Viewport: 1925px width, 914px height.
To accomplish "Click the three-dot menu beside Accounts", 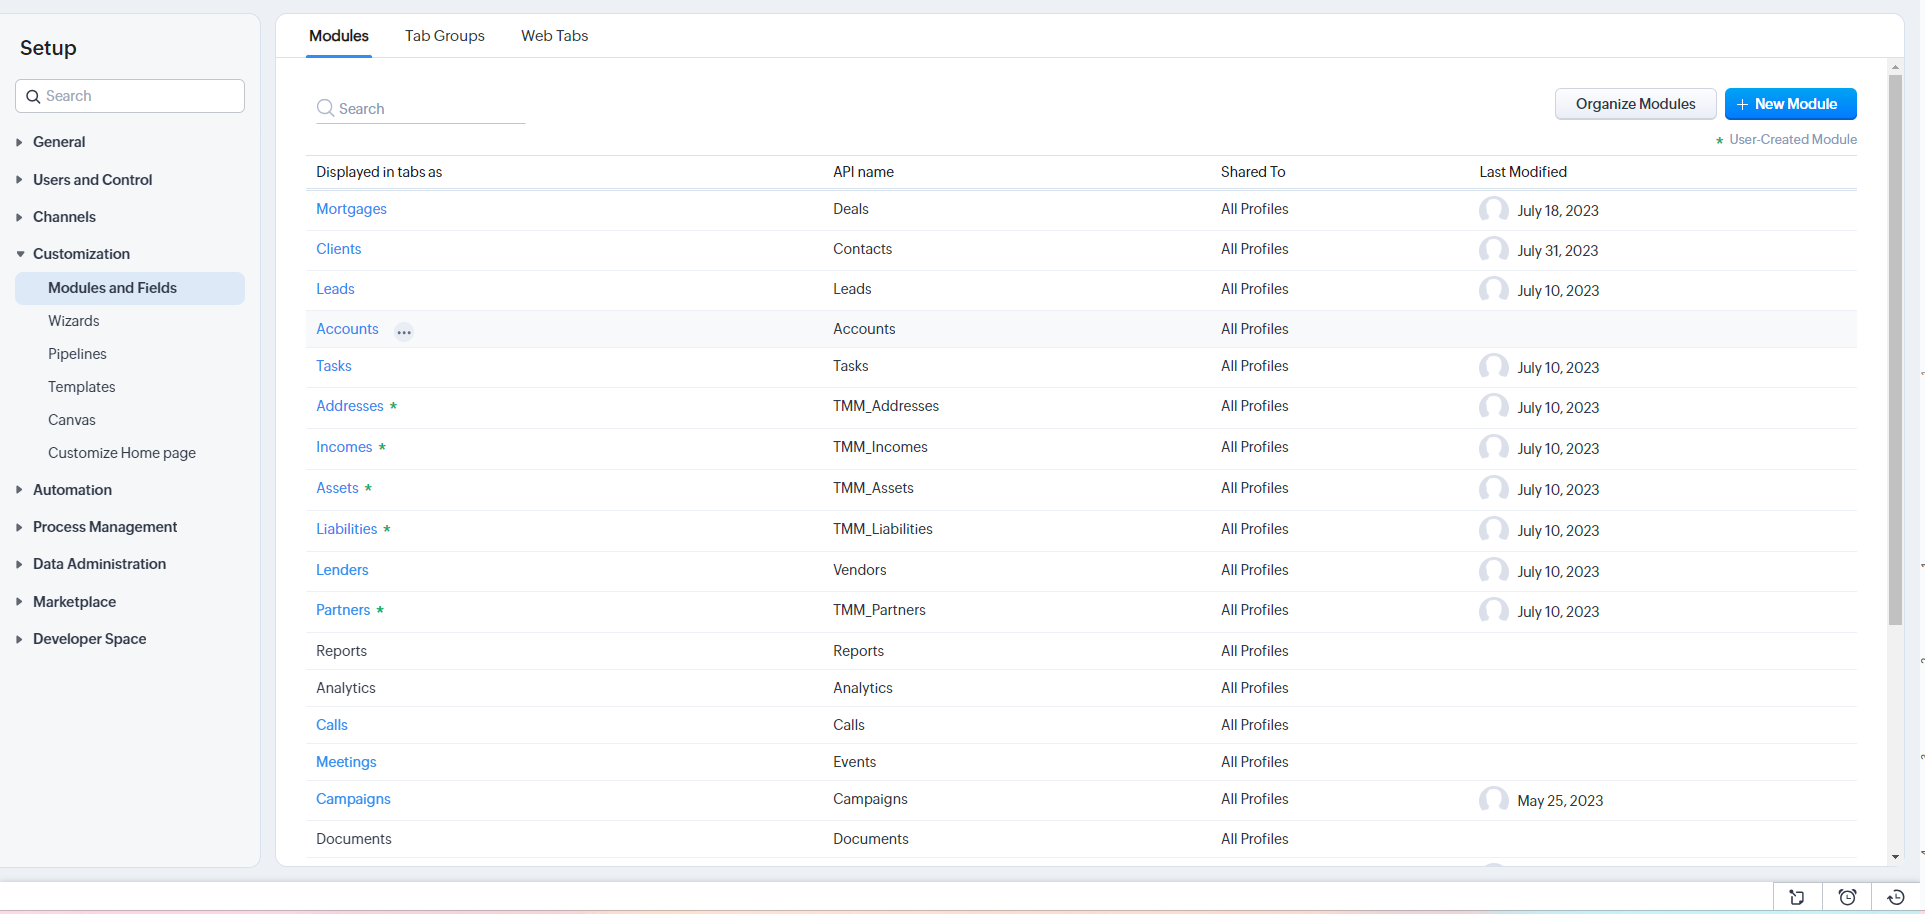I will click(x=404, y=332).
